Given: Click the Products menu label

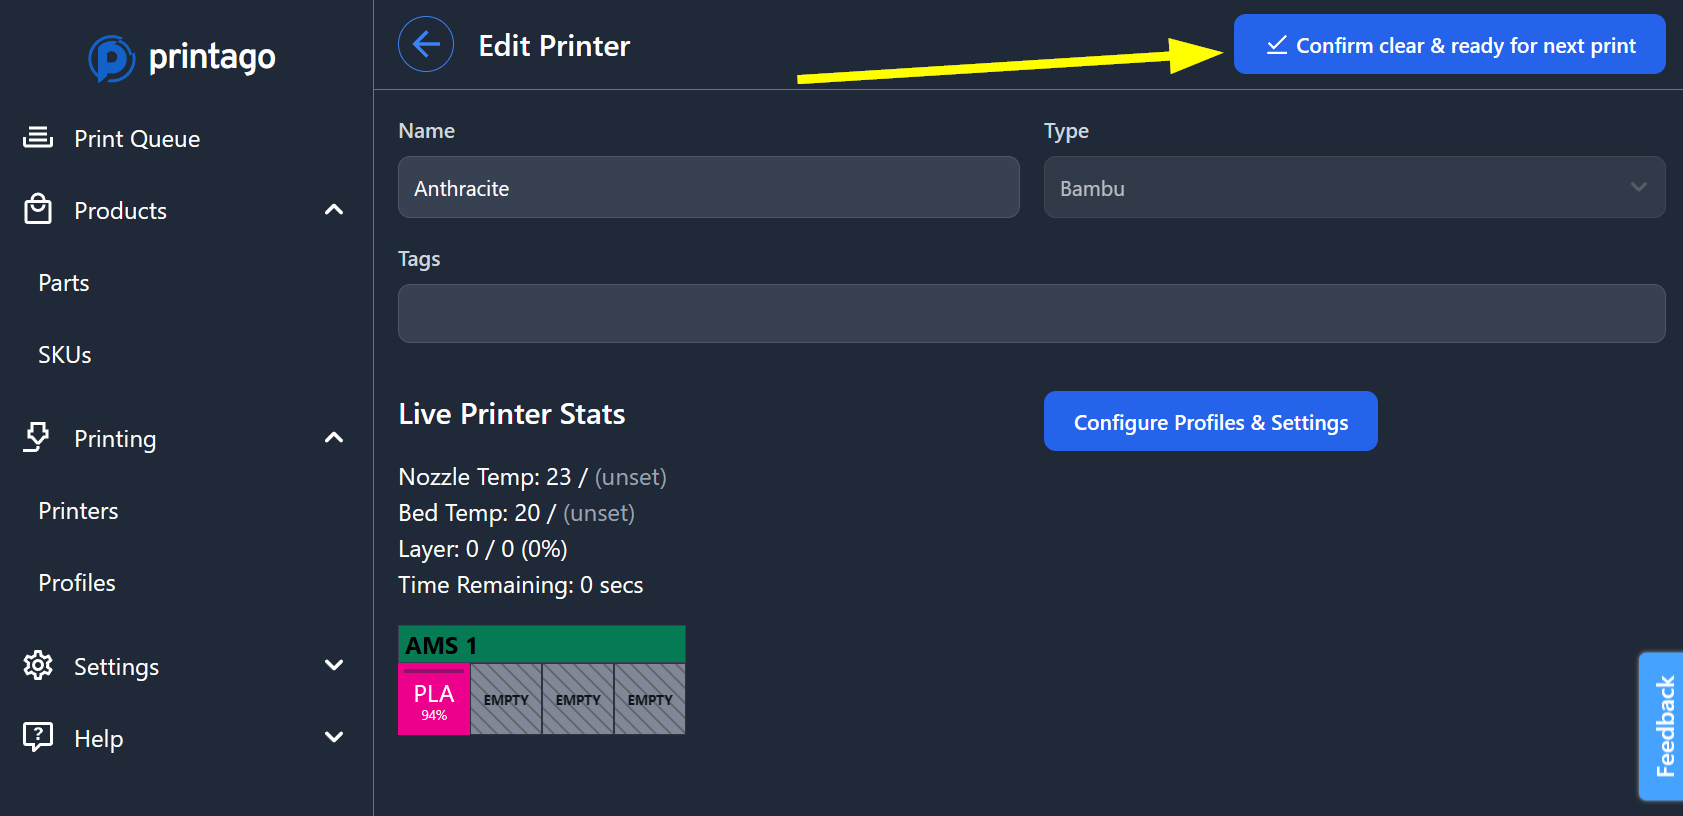Looking at the screenshot, I should pos(120,211).
